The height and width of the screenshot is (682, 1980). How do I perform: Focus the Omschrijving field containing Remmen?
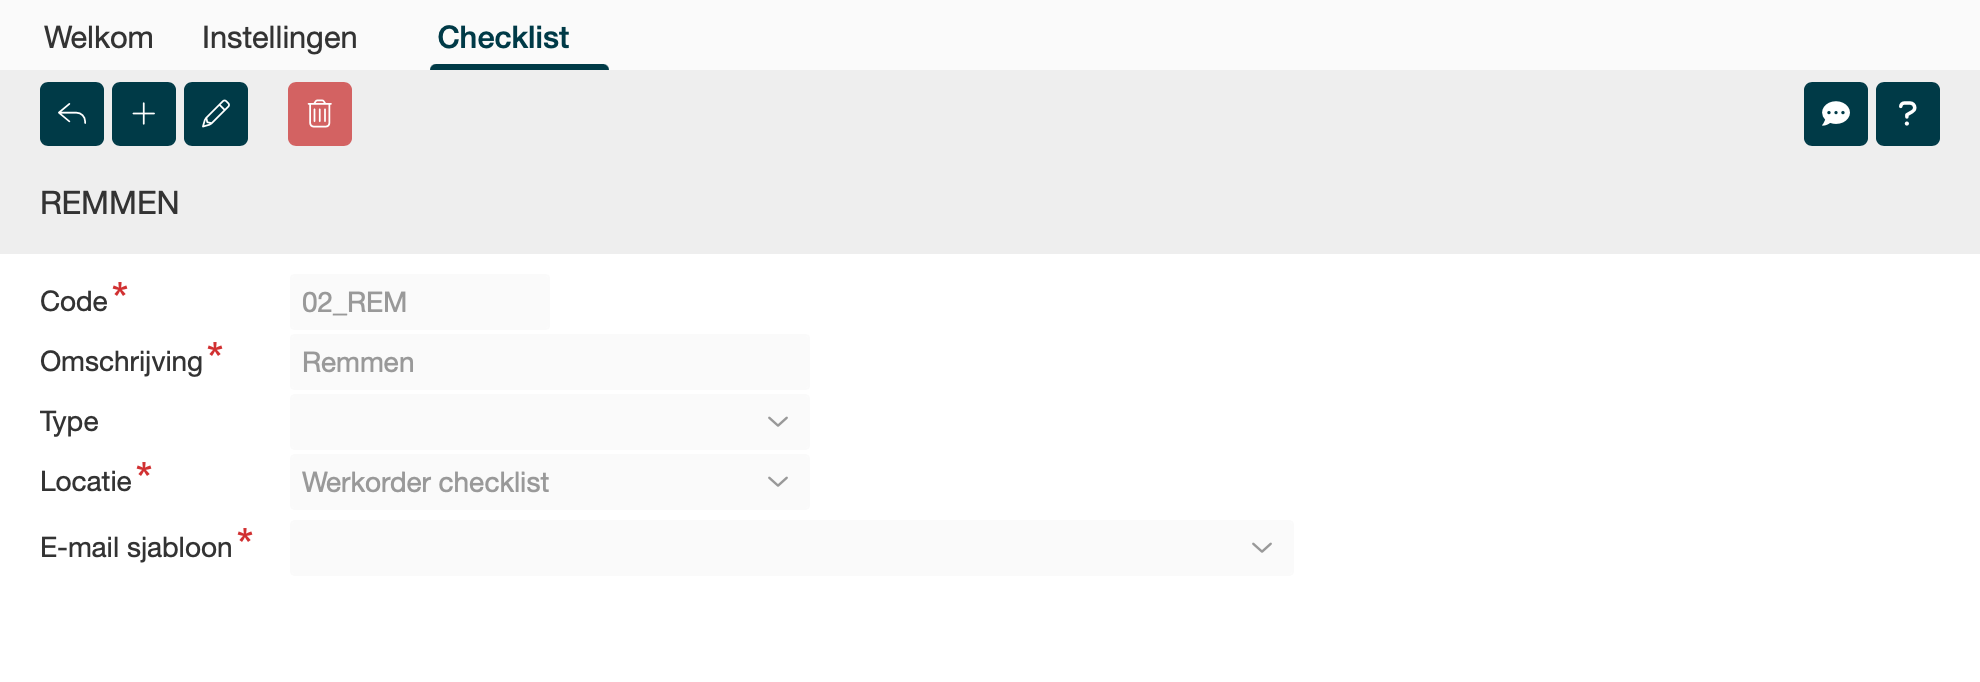click(549, 362)
